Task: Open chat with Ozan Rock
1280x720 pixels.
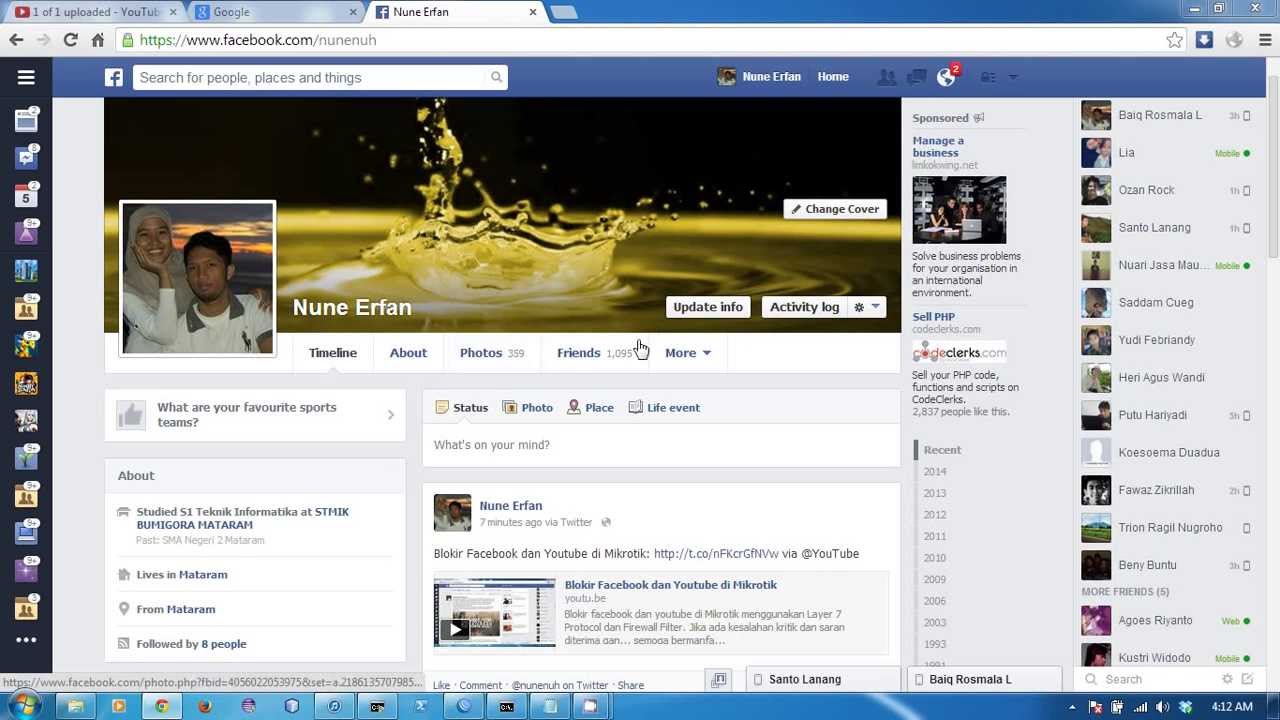Action: 1167,190
